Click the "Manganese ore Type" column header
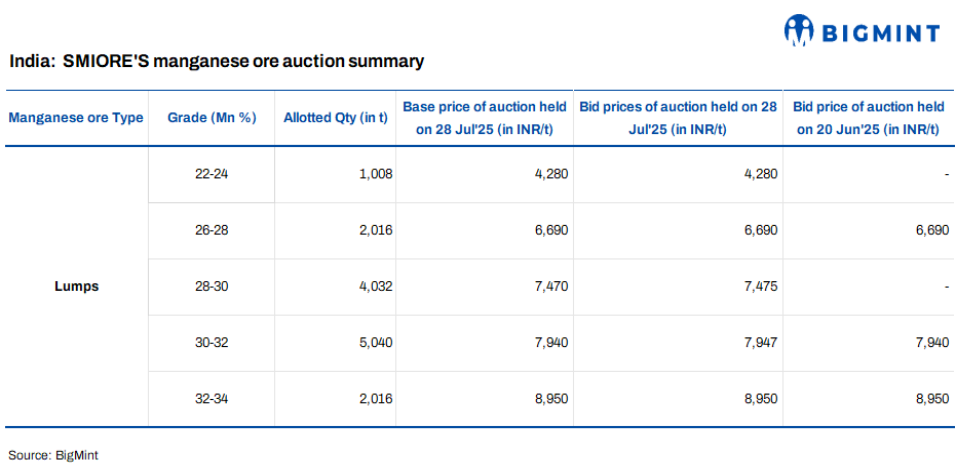Viewport: 956px width, 467px height. (x=76, y=118)
